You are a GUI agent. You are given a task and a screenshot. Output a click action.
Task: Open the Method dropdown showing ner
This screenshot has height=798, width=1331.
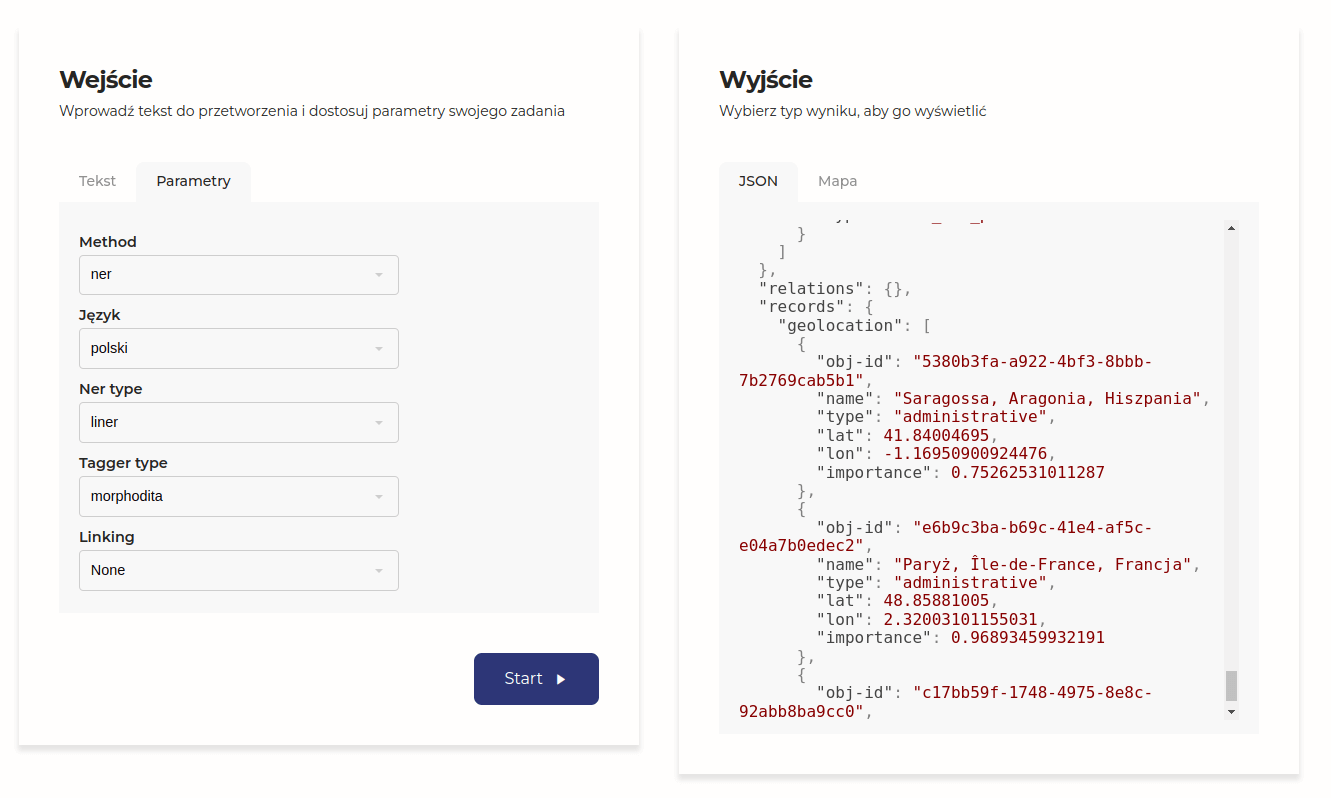coord(239,274)
